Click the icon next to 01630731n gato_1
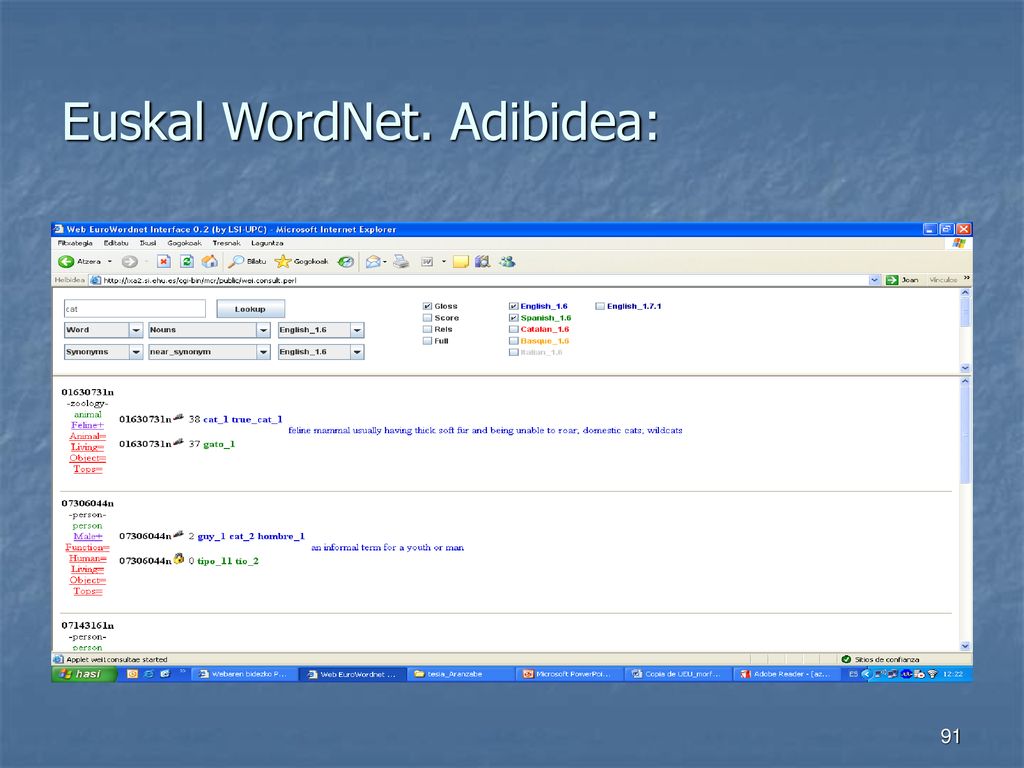Image resolution: width=1024 pixels, height=768 pixels. click(x=178, y=442)
